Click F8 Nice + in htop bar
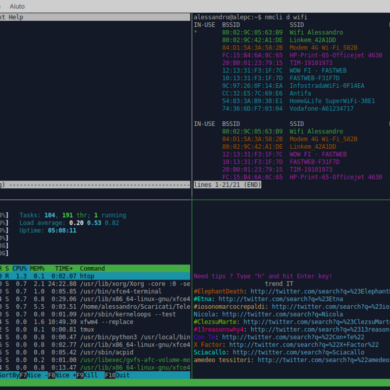The image size is (390, 390). [x=62, y=375]
